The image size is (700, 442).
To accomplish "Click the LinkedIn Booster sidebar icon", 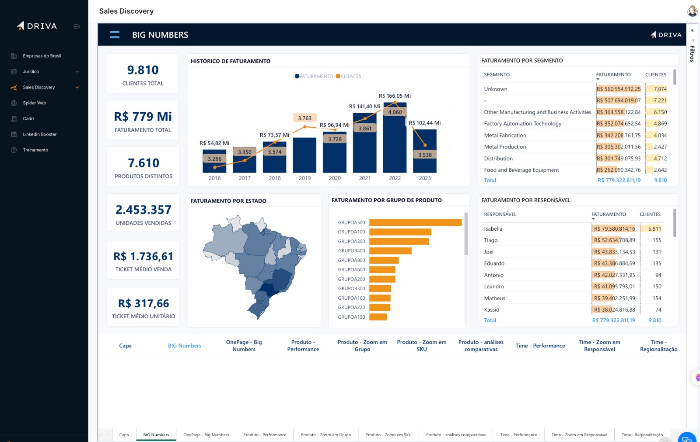I will [x=13, y=133].
